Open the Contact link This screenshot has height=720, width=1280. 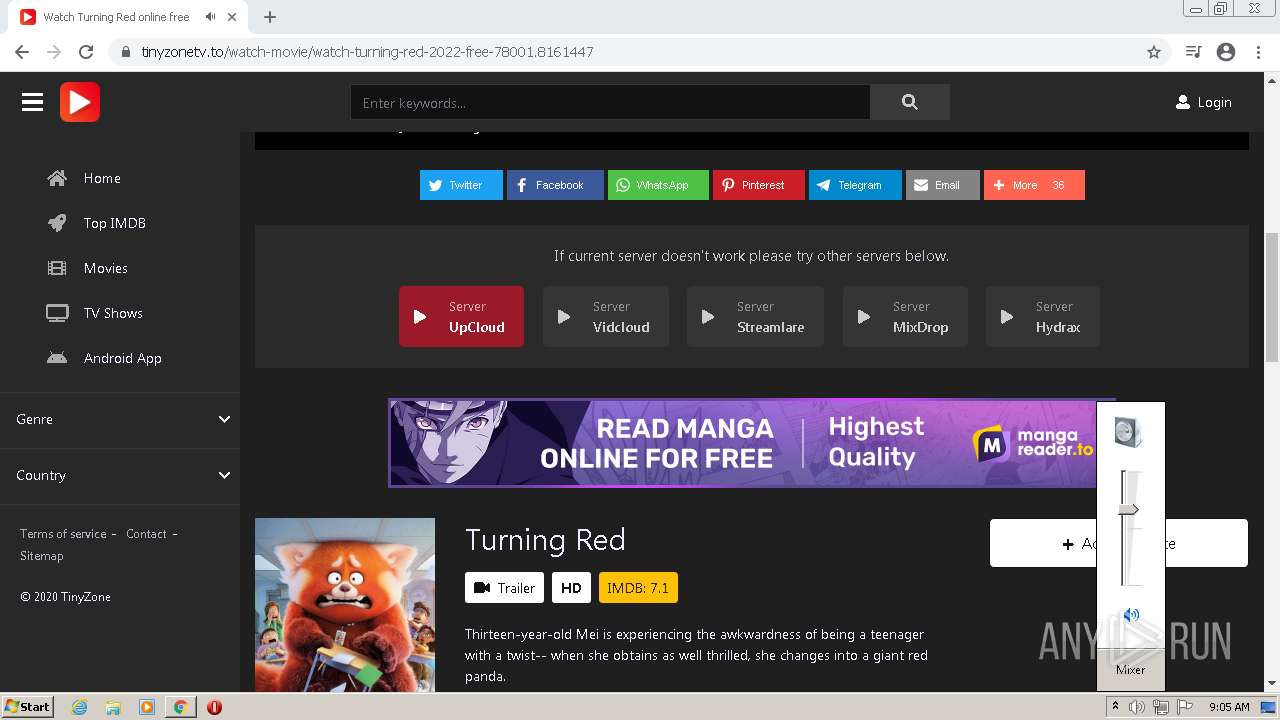coord(146,534)
